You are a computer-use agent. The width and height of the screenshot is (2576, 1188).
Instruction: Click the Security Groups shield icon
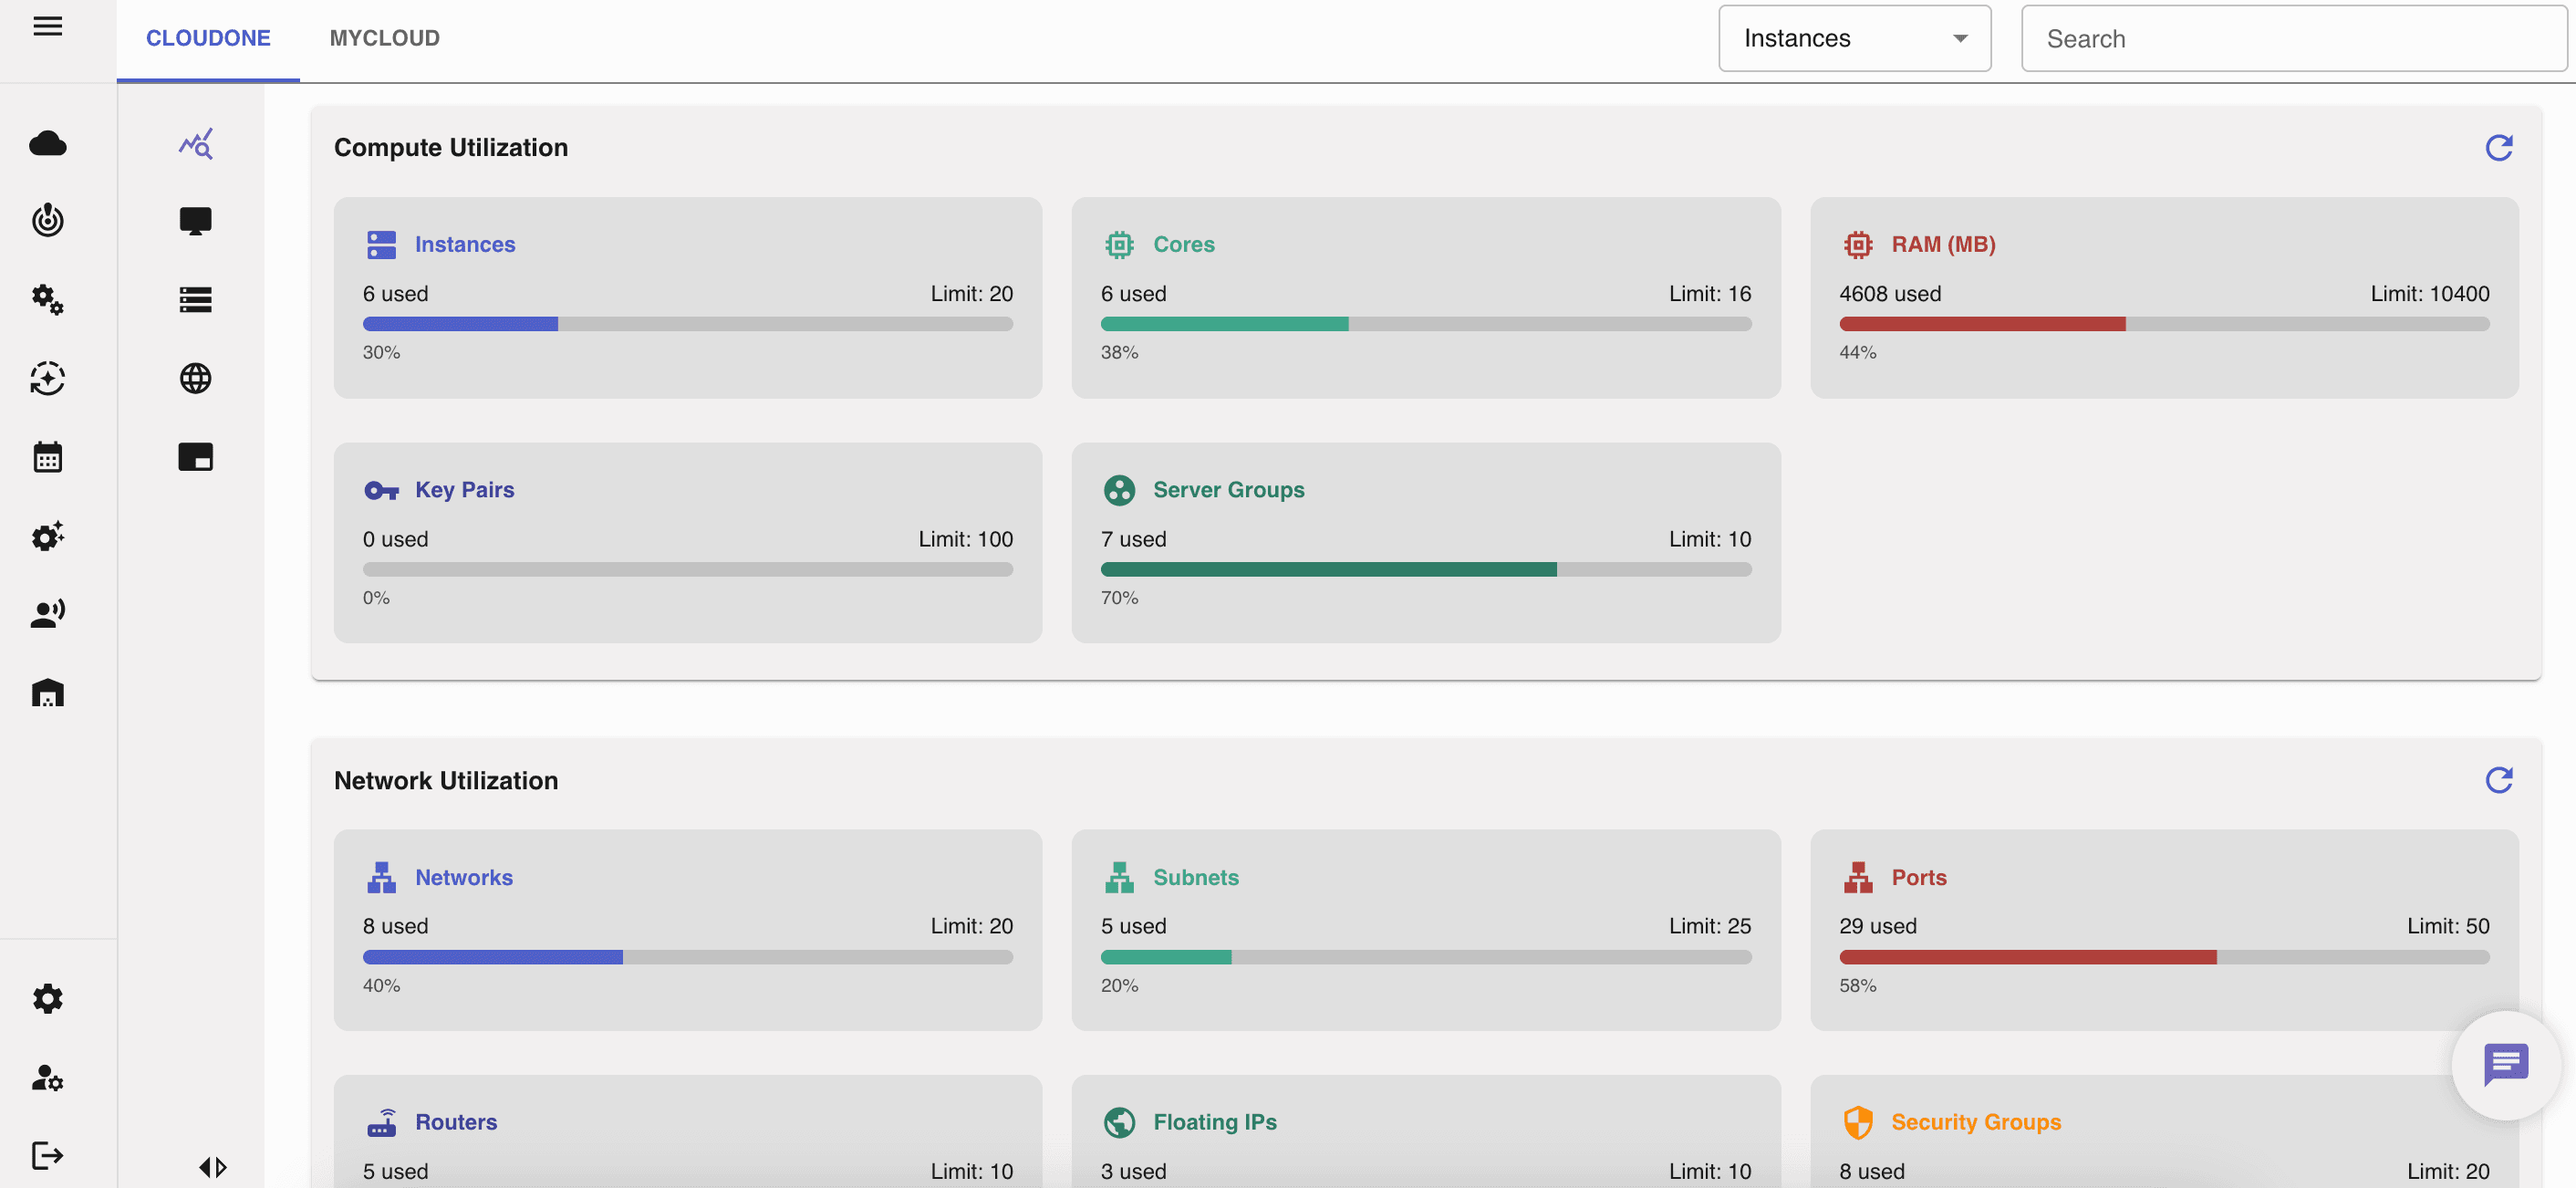[x=1858, y=1122]
